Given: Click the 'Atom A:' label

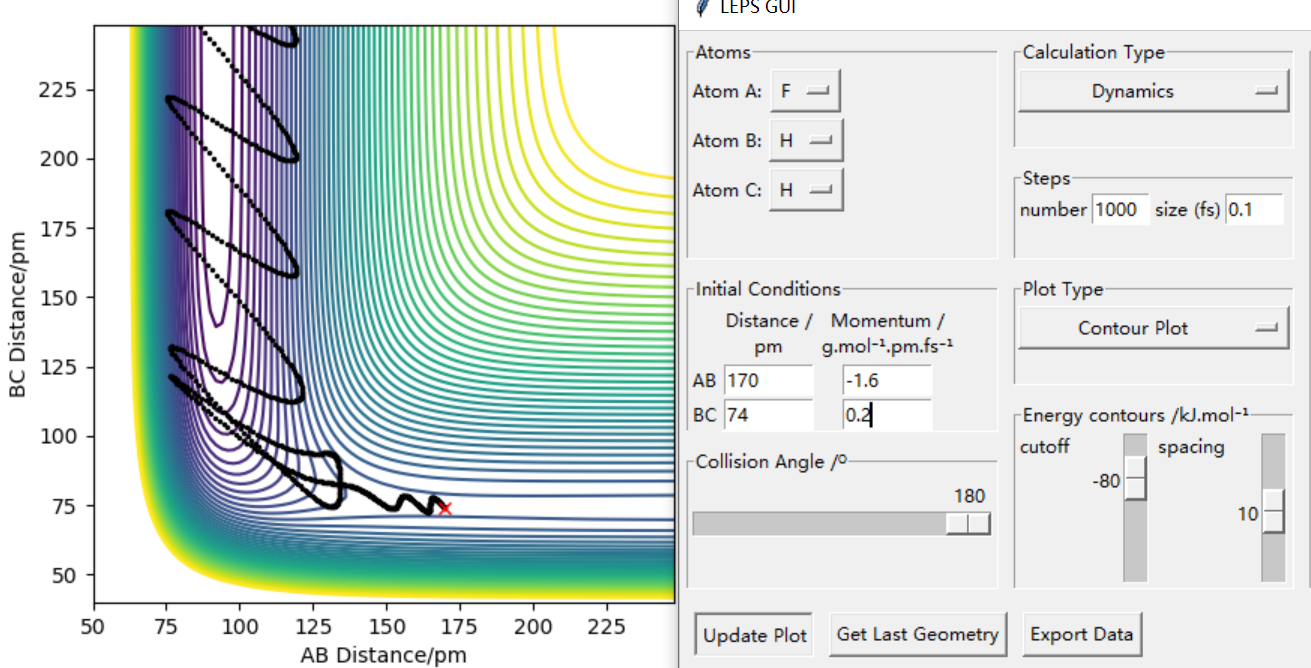Looking at the screenshot, I should click(x=727, y=91).
